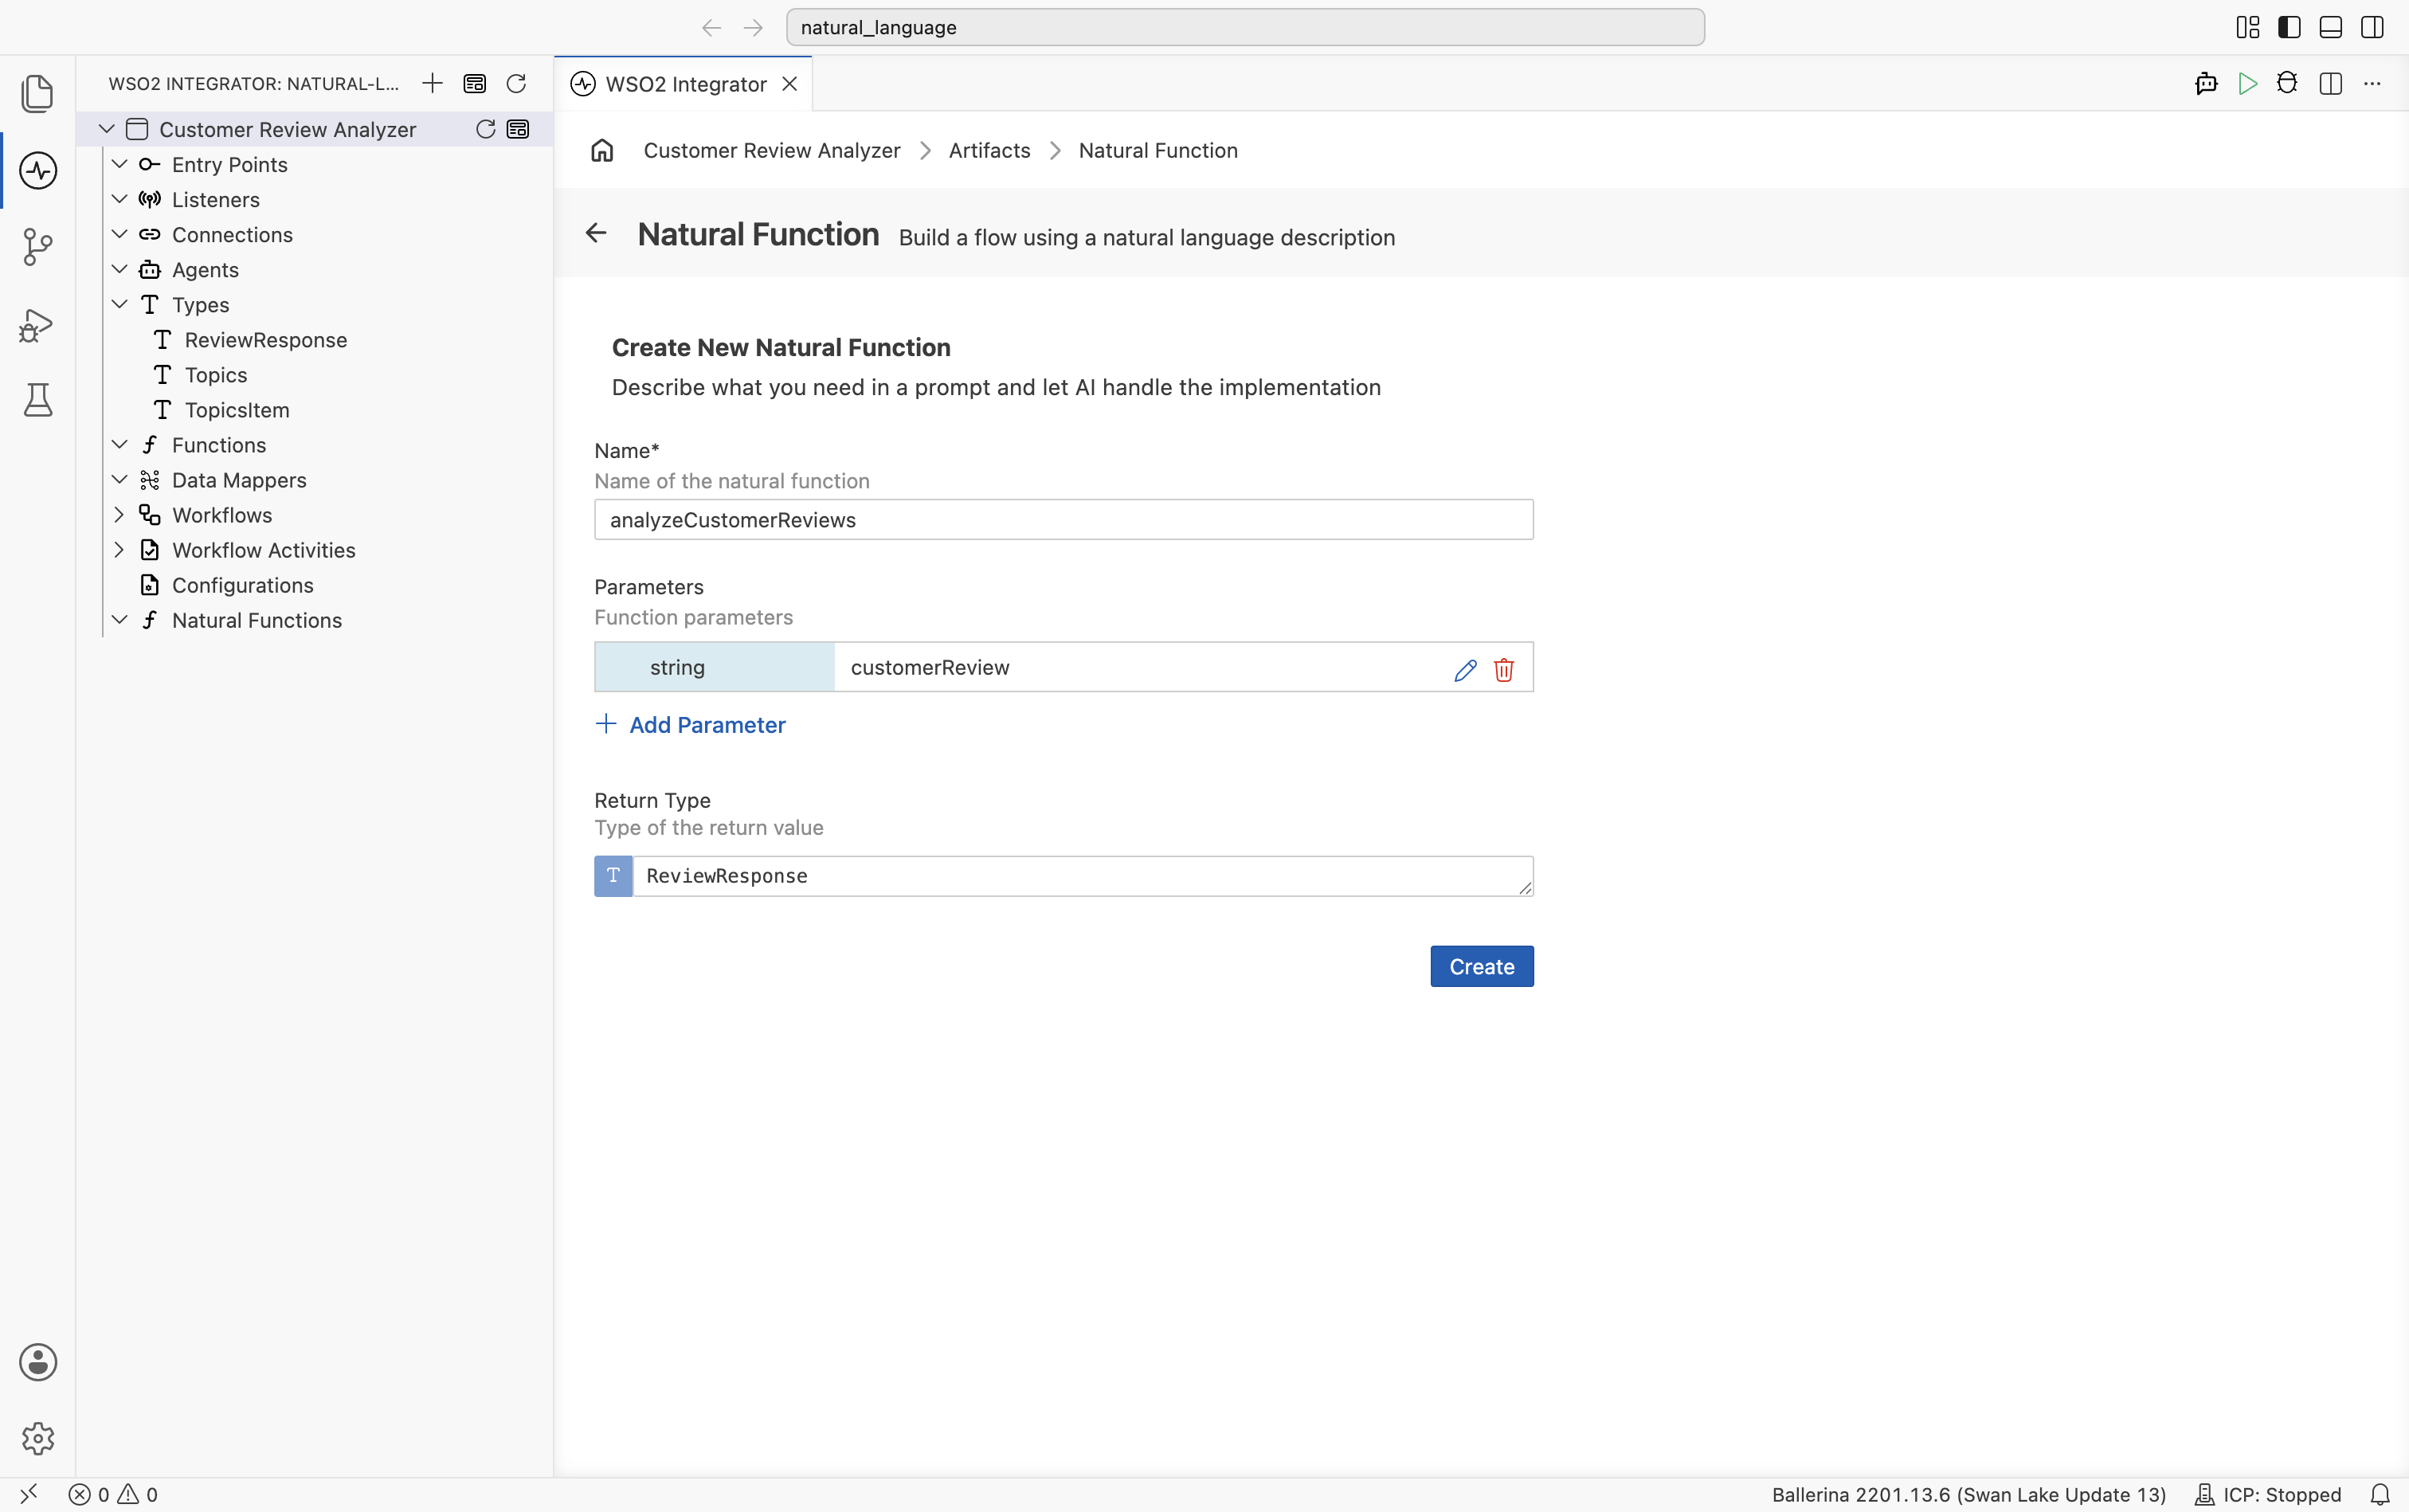Open the Explorer view in activity bar
This screenshot has width=2409, height=1512.
point(38,93)
